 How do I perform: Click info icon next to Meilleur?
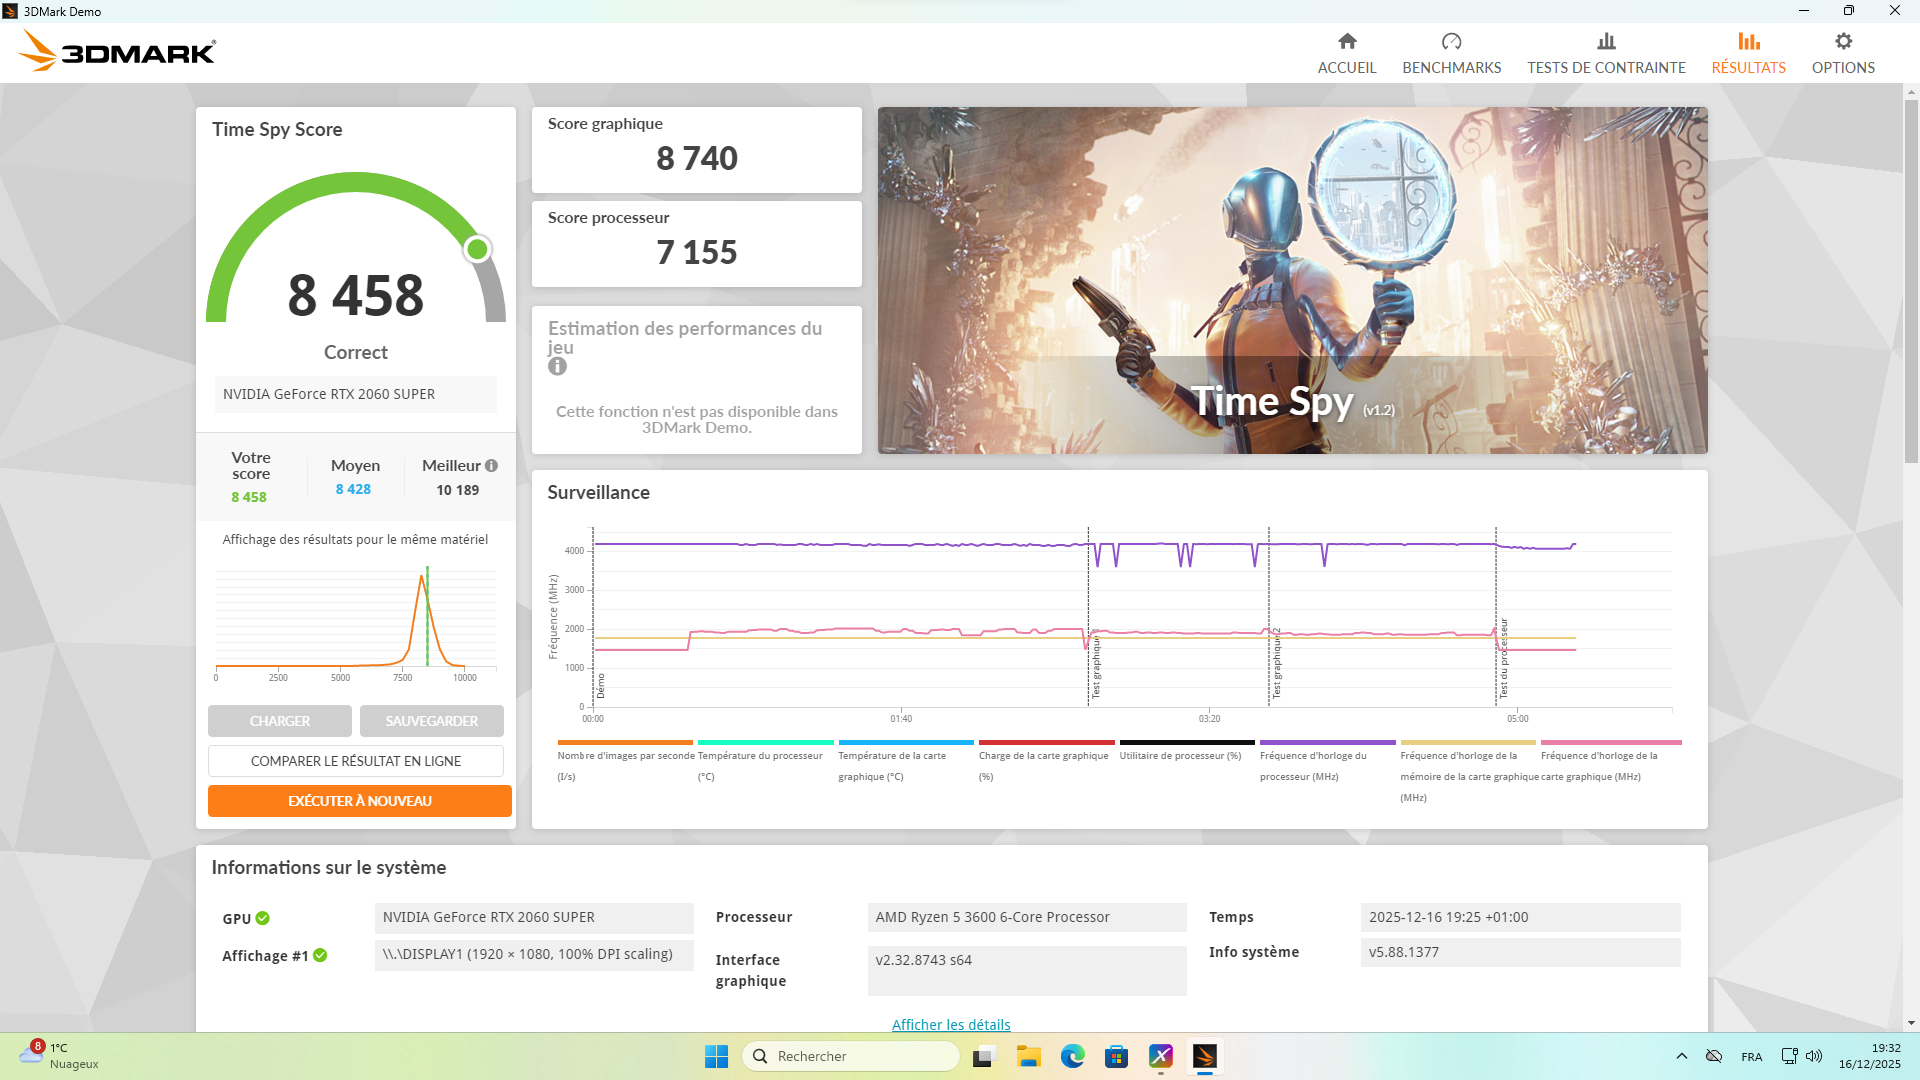(491, 466)
